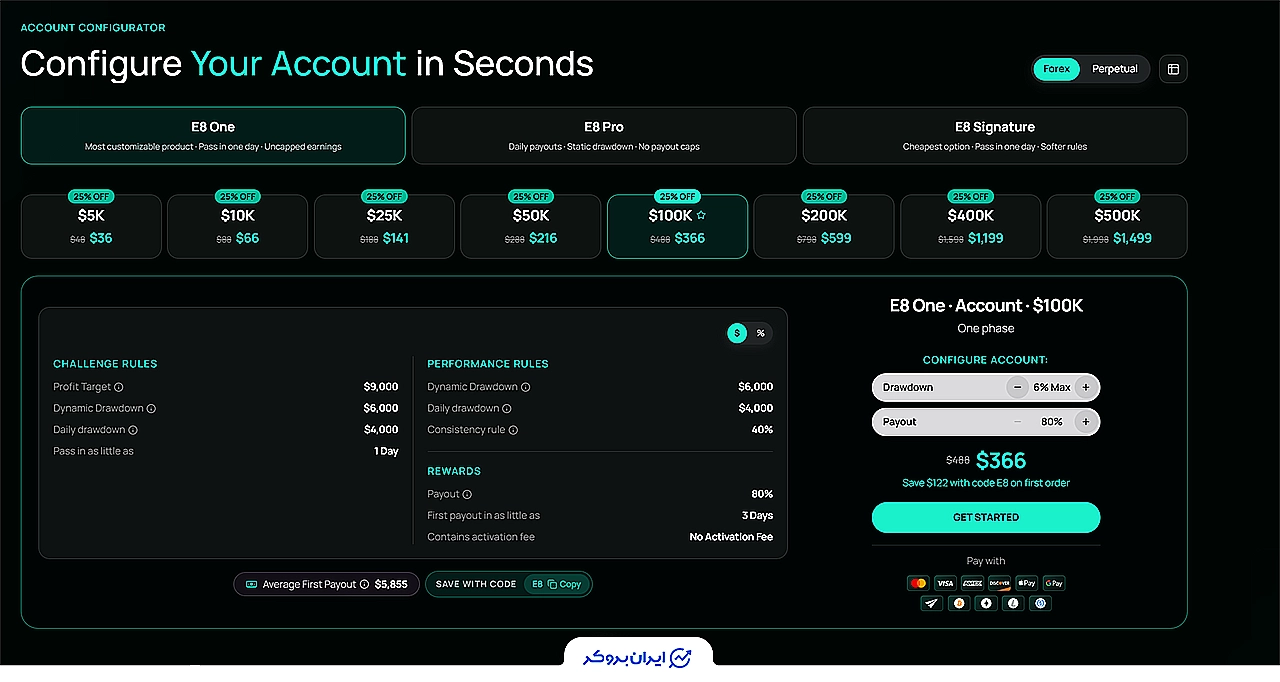
Task: Info icon for Daily drawdown under Performance Rules
Action: [x=507, y=408]
